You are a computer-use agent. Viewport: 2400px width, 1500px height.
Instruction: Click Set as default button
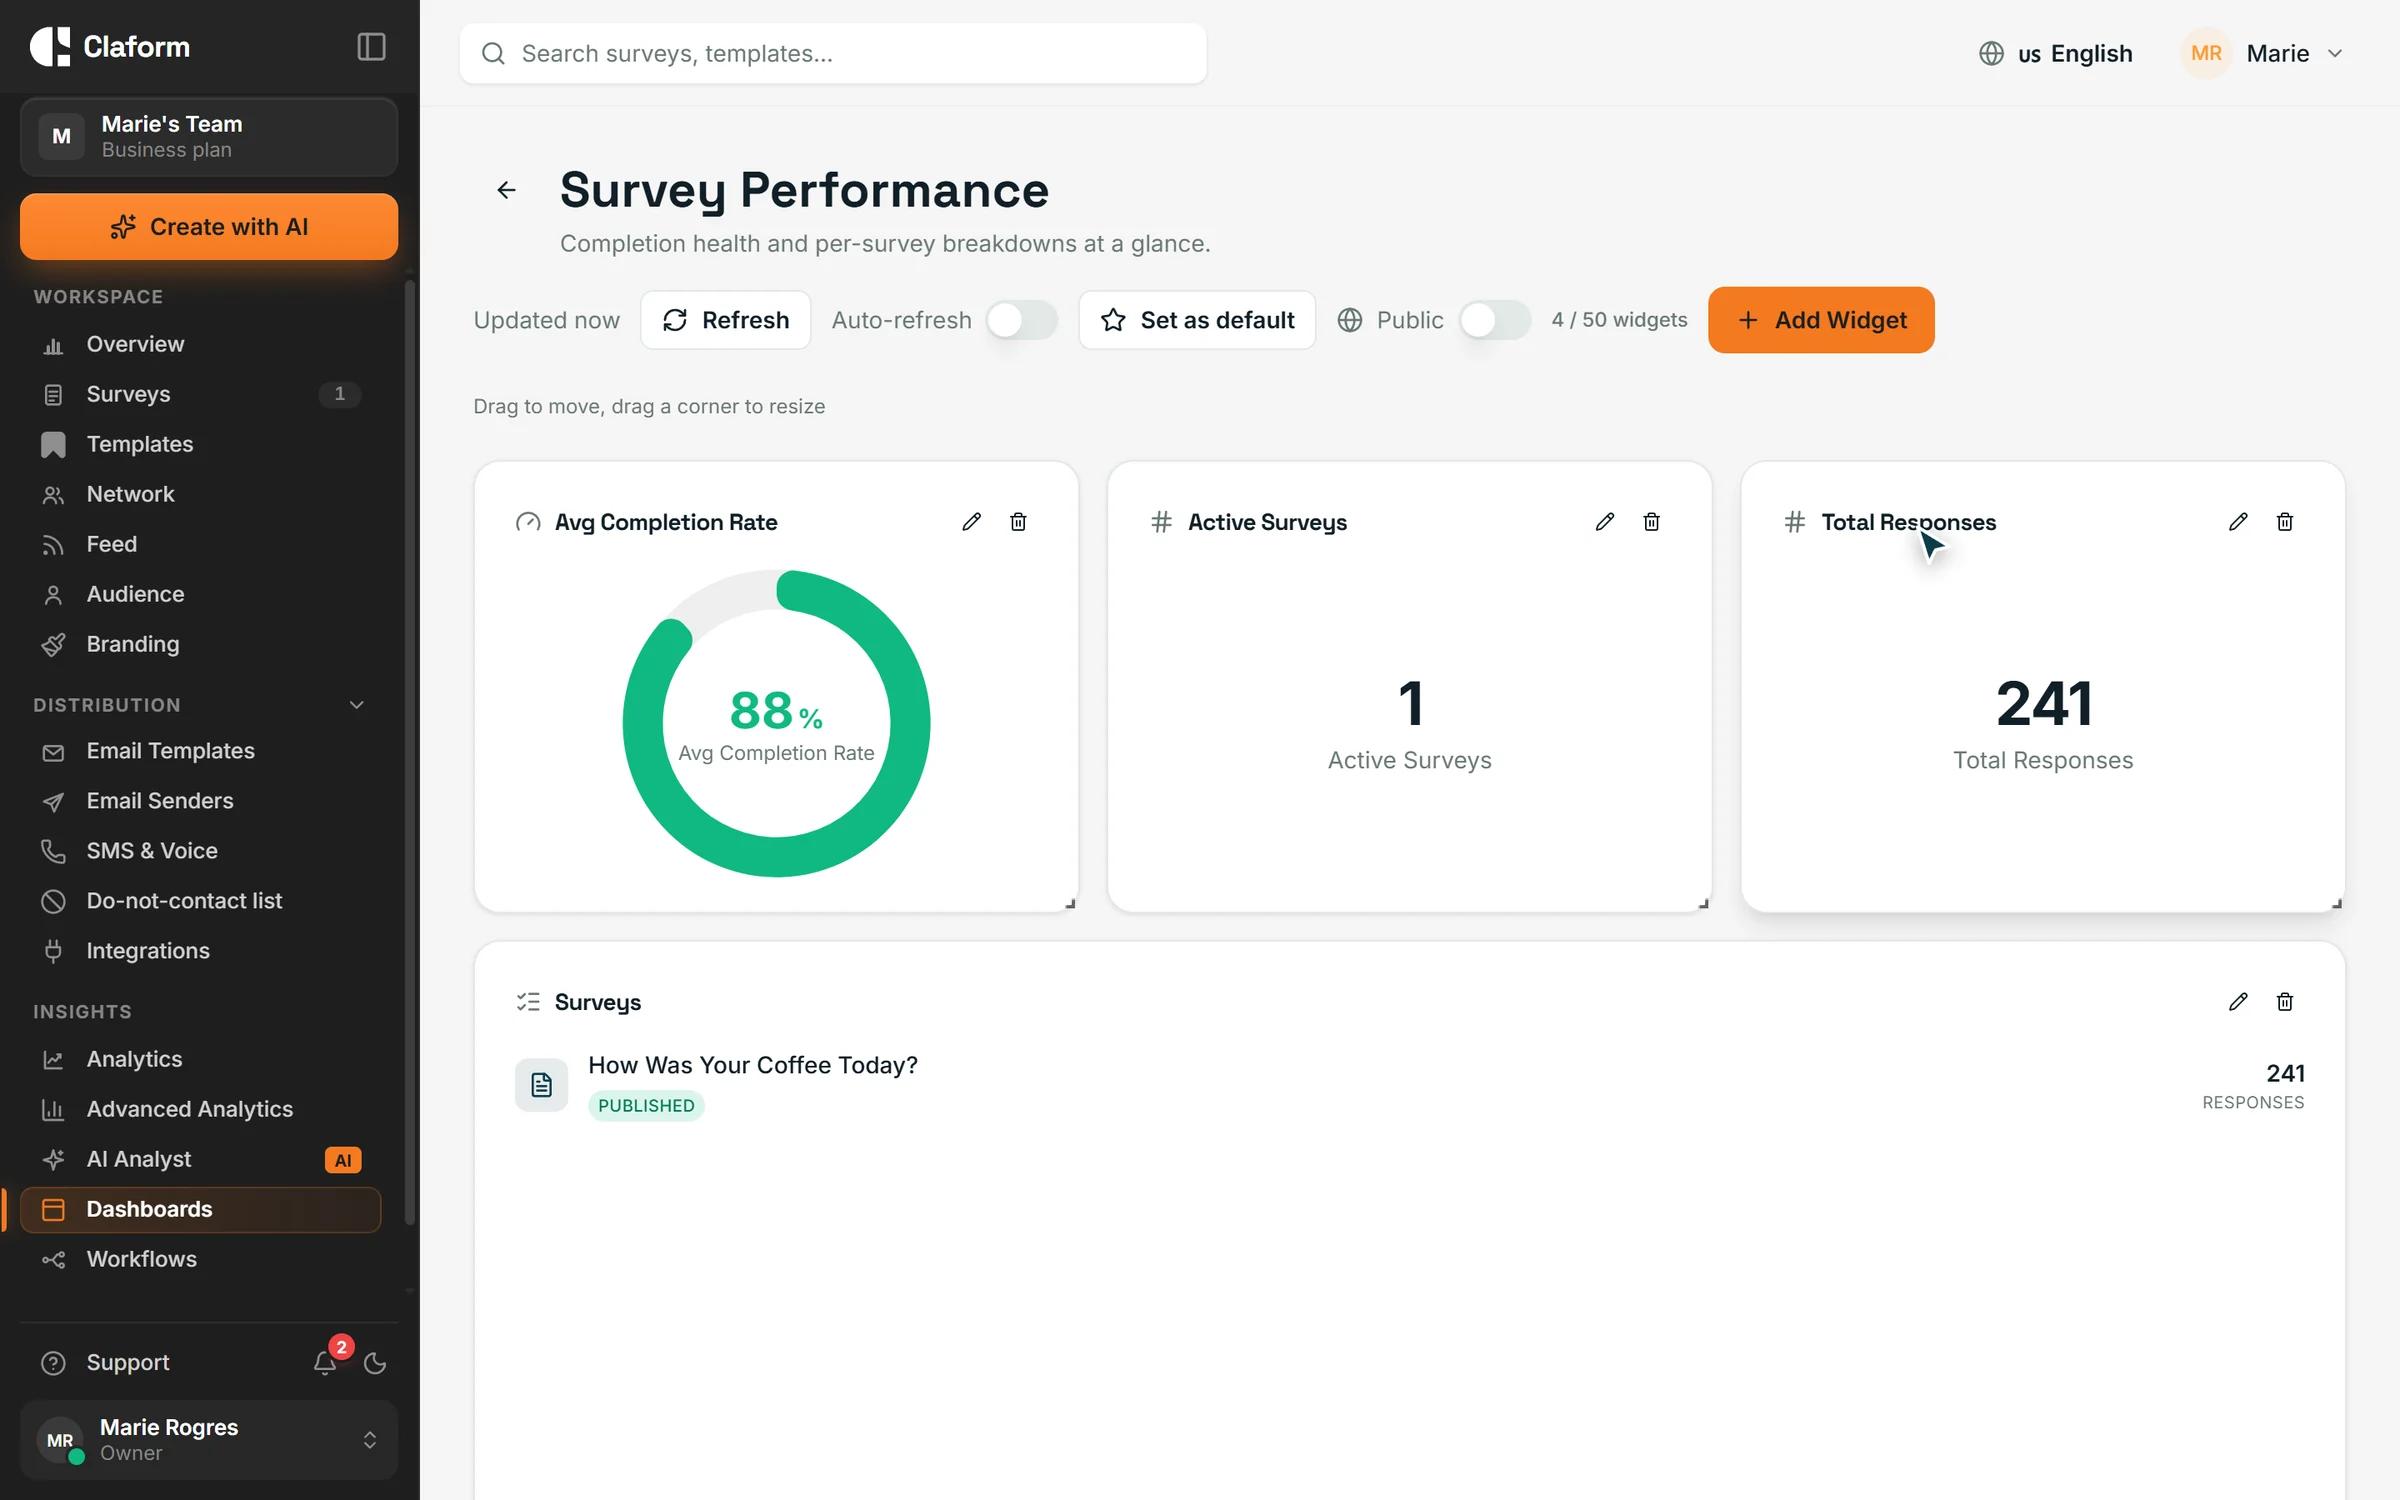pos(1197,320)
